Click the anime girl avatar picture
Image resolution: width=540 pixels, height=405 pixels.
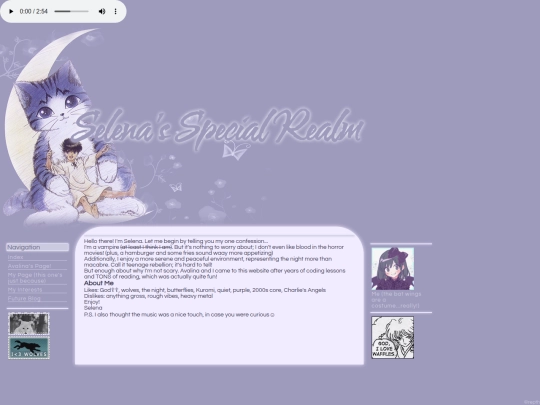pyautogui.click(x=393, y=269)
